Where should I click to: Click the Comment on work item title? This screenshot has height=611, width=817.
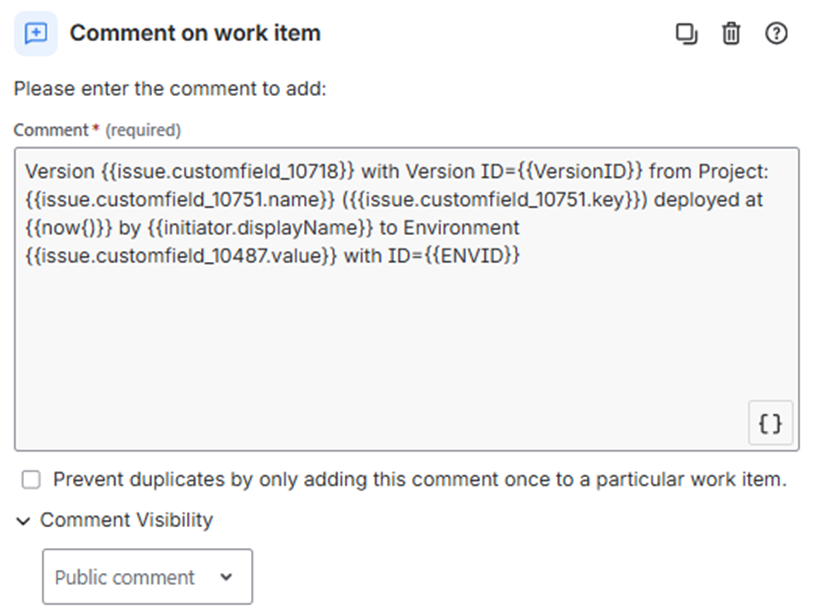click(195, 33)
